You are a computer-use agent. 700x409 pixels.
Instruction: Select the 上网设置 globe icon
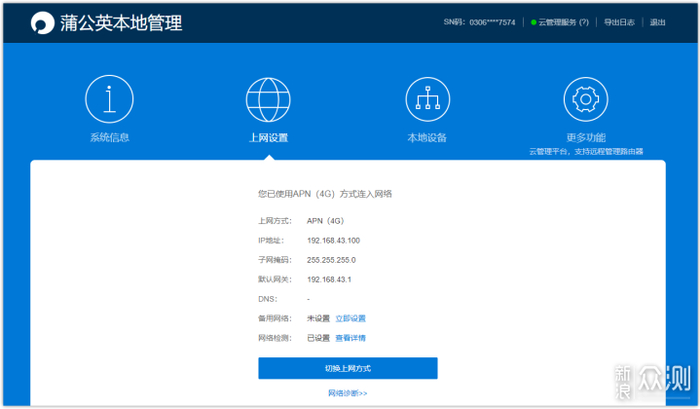[x=268, y=99]
